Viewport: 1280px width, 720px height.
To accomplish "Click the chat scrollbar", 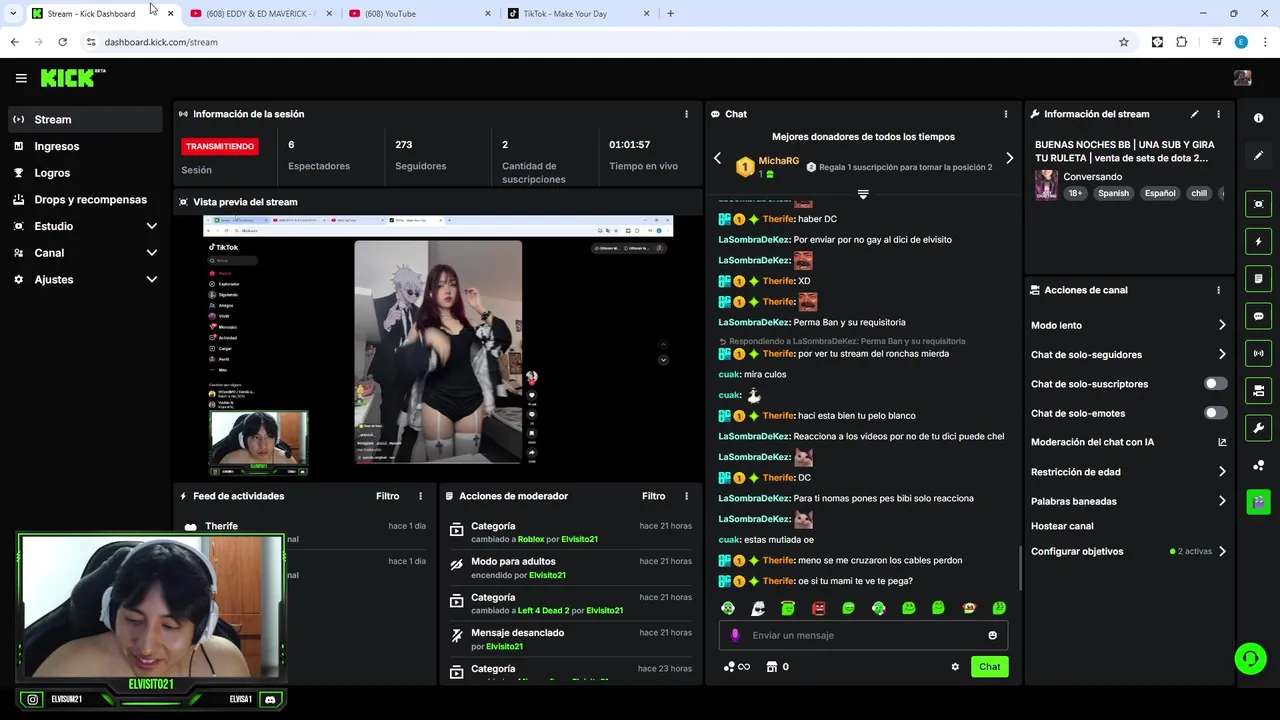I will [x=1019, y=568].
